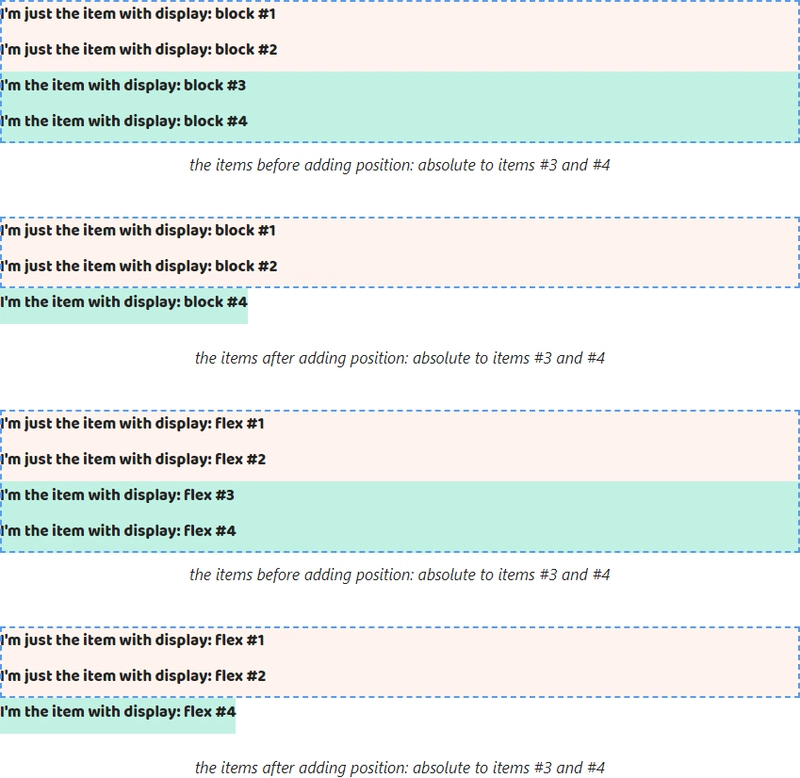Click absolute-positioned flex #4 below last container
800x778 pixels.
118,716
